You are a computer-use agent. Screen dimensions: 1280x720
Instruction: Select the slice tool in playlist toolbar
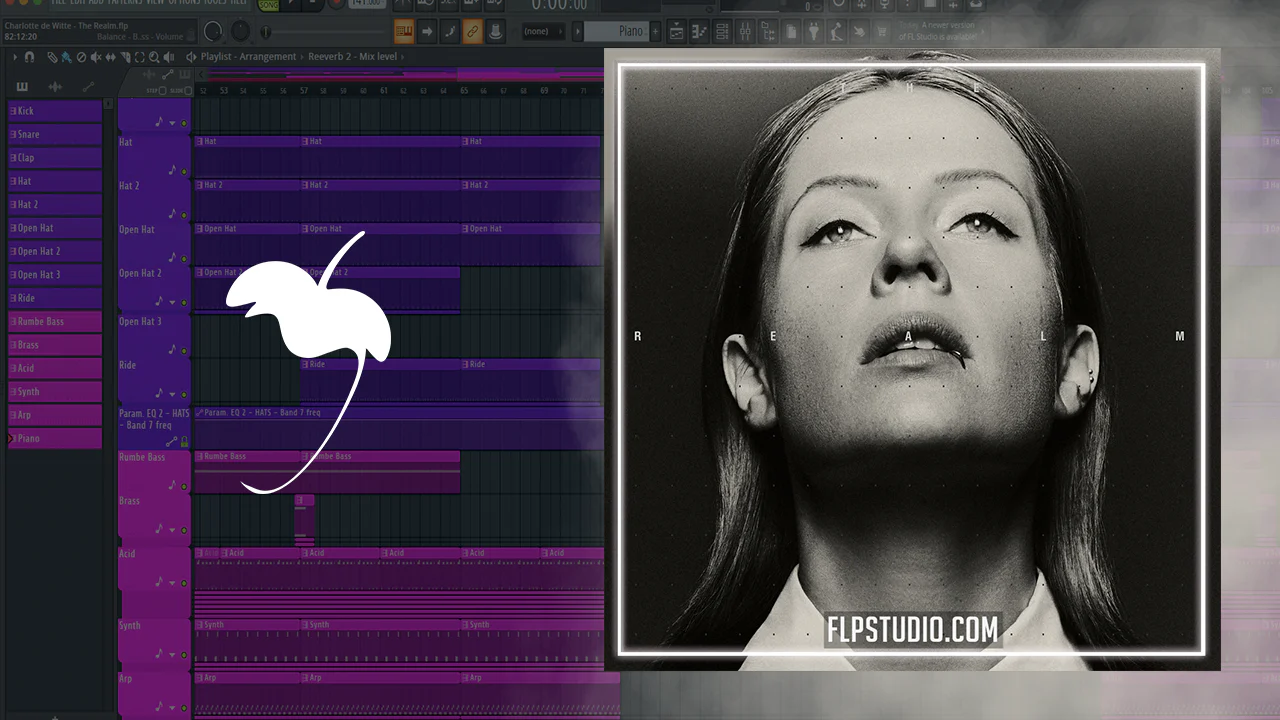click(124, 57)
